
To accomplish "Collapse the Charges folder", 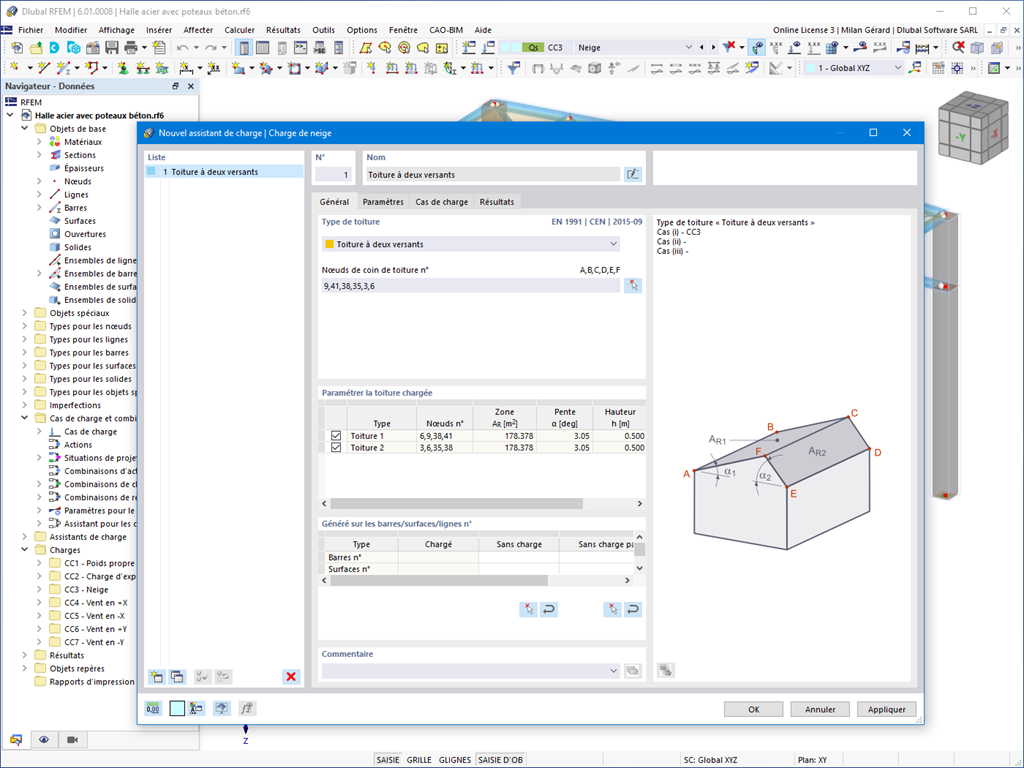I will 25,550.
